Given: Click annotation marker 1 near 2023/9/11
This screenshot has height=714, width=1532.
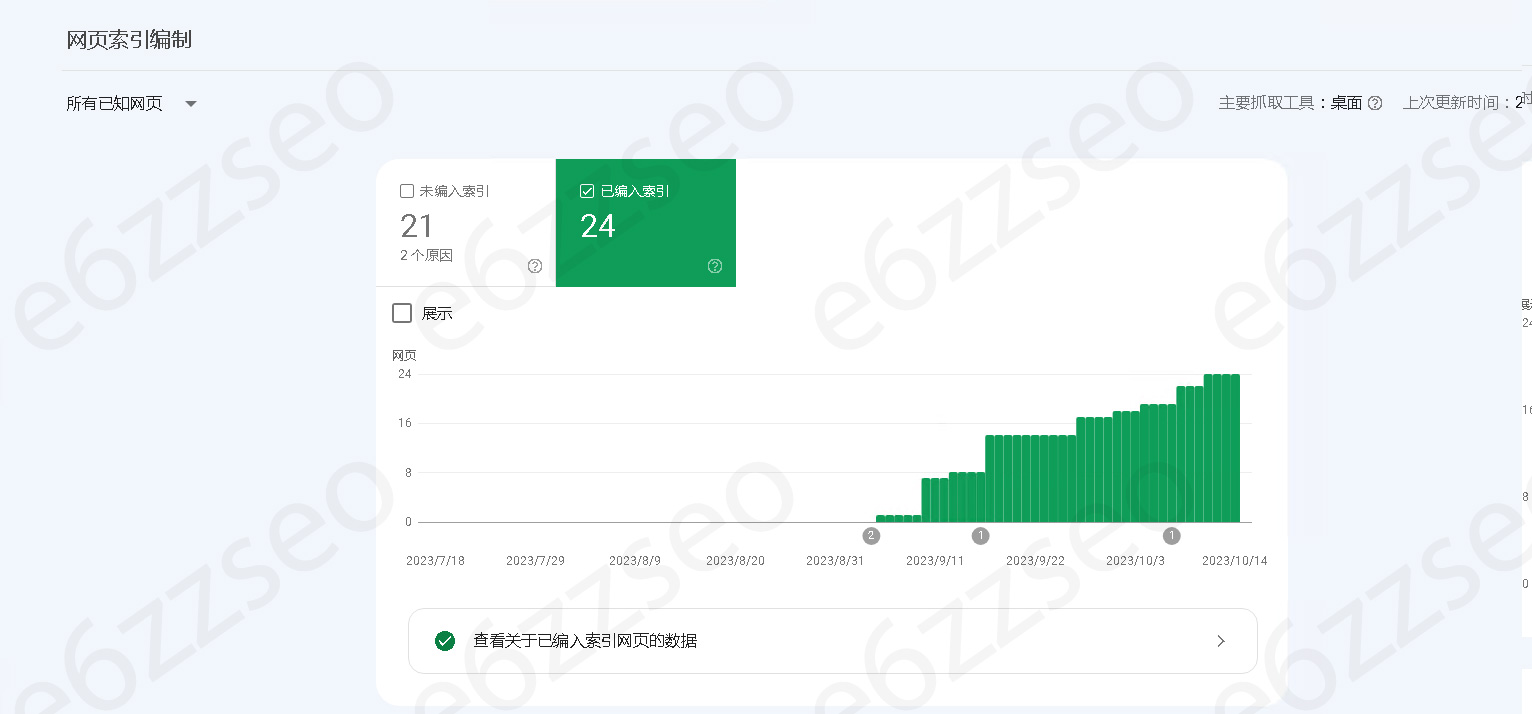Looking at the screenshot, I should coord(981,536).
